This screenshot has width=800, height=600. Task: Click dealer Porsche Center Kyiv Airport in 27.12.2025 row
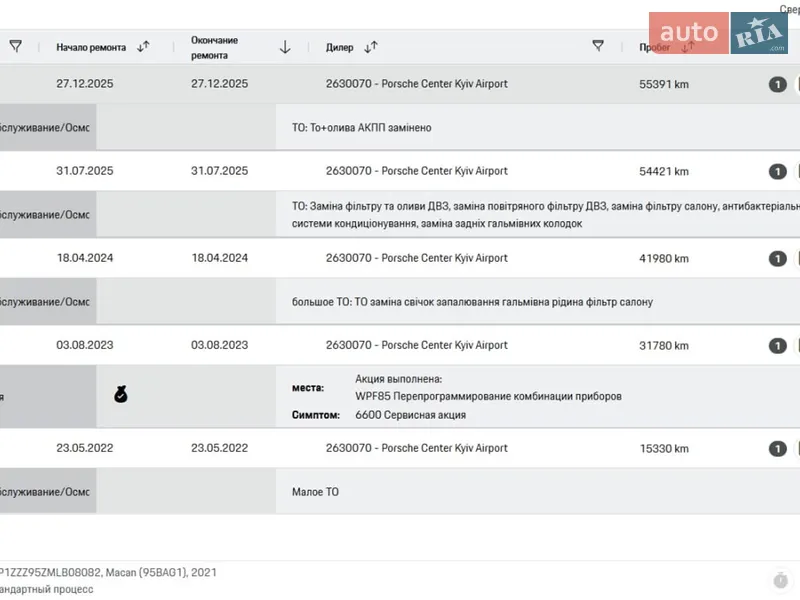(x=416, y=84)
